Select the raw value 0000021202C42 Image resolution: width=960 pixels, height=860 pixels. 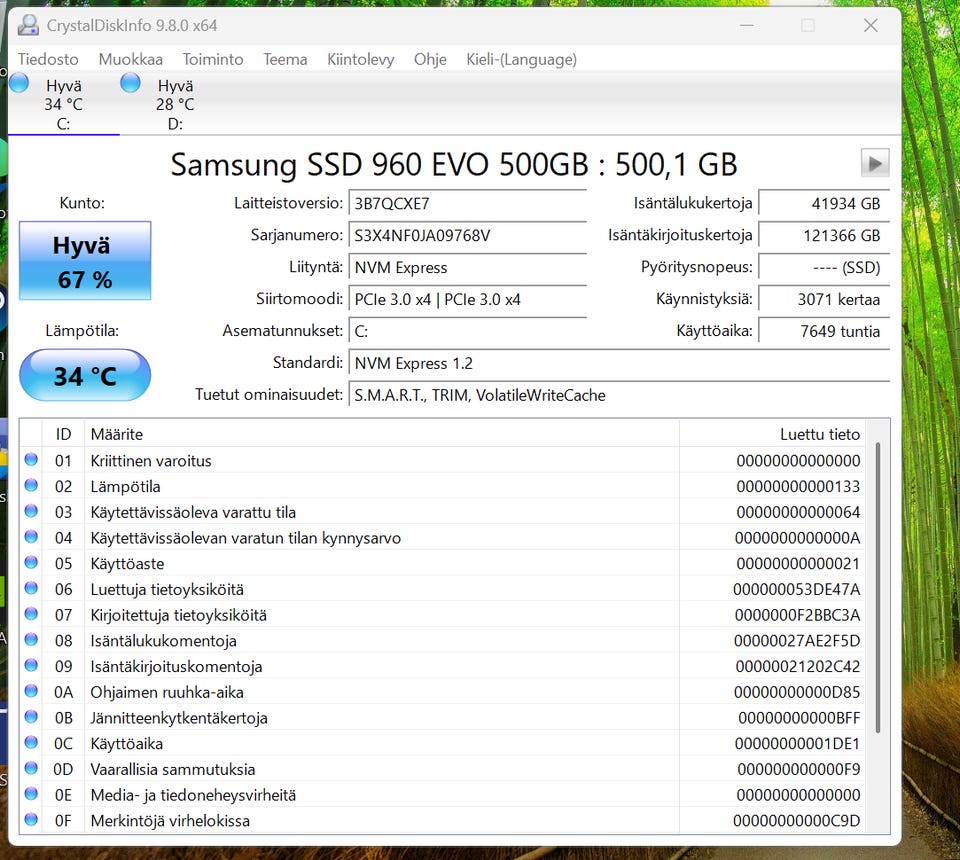[x=798, y=666]
